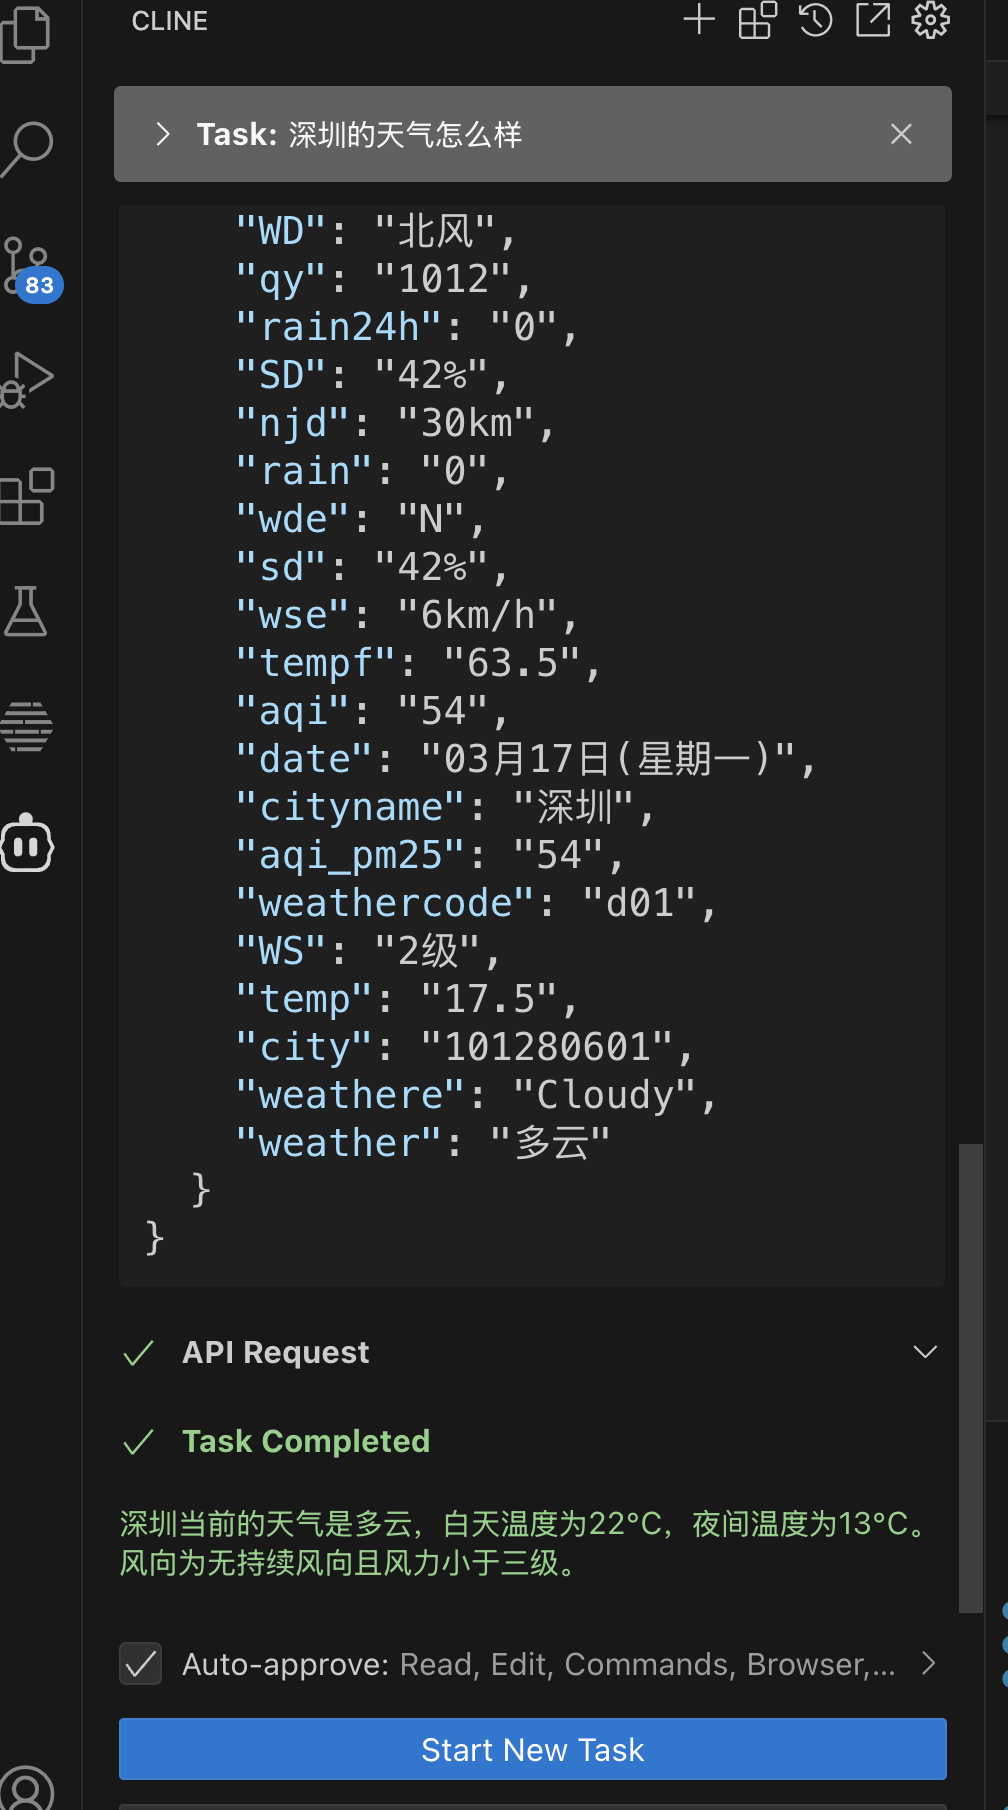Close the current task
Screen dimensions: 1008x1810
901,134
